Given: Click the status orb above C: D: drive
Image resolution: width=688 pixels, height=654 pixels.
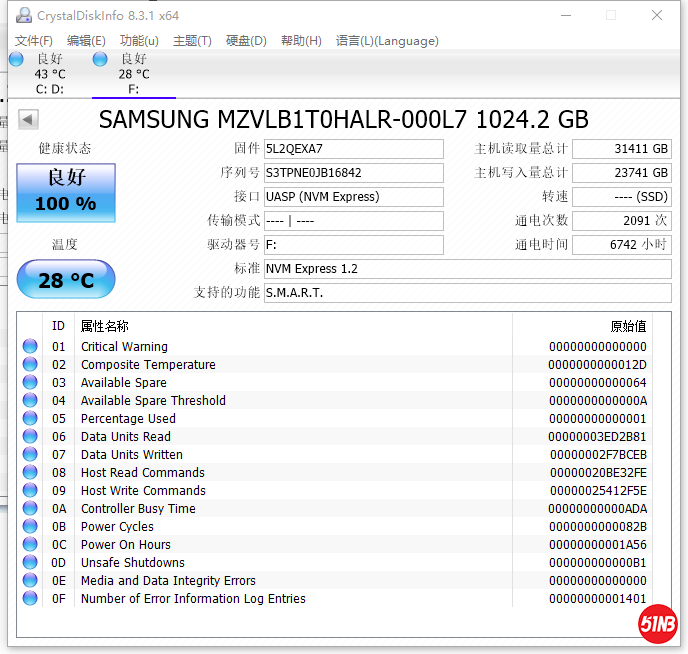Looking at the screenshot, I should pyautogui.click(x=16, y=59).
